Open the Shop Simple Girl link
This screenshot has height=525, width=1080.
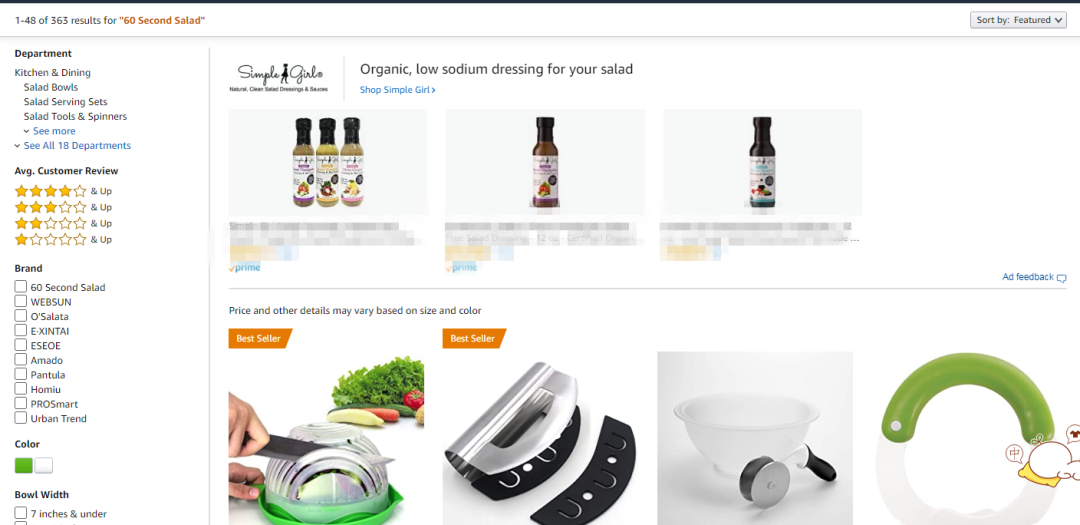[x=397, y=90]
